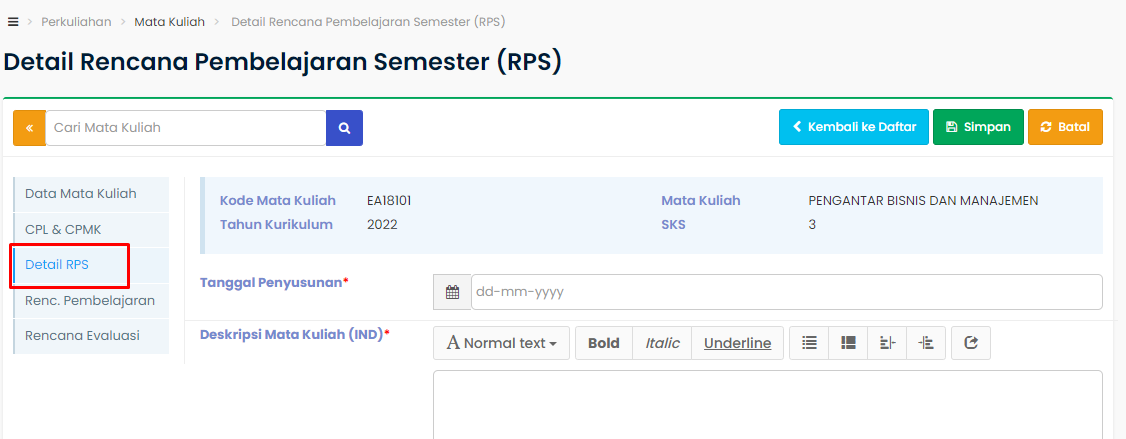Toggle Bold formatting
The width and height of the screenshot is (1126, 439).
tap(603, 343)
